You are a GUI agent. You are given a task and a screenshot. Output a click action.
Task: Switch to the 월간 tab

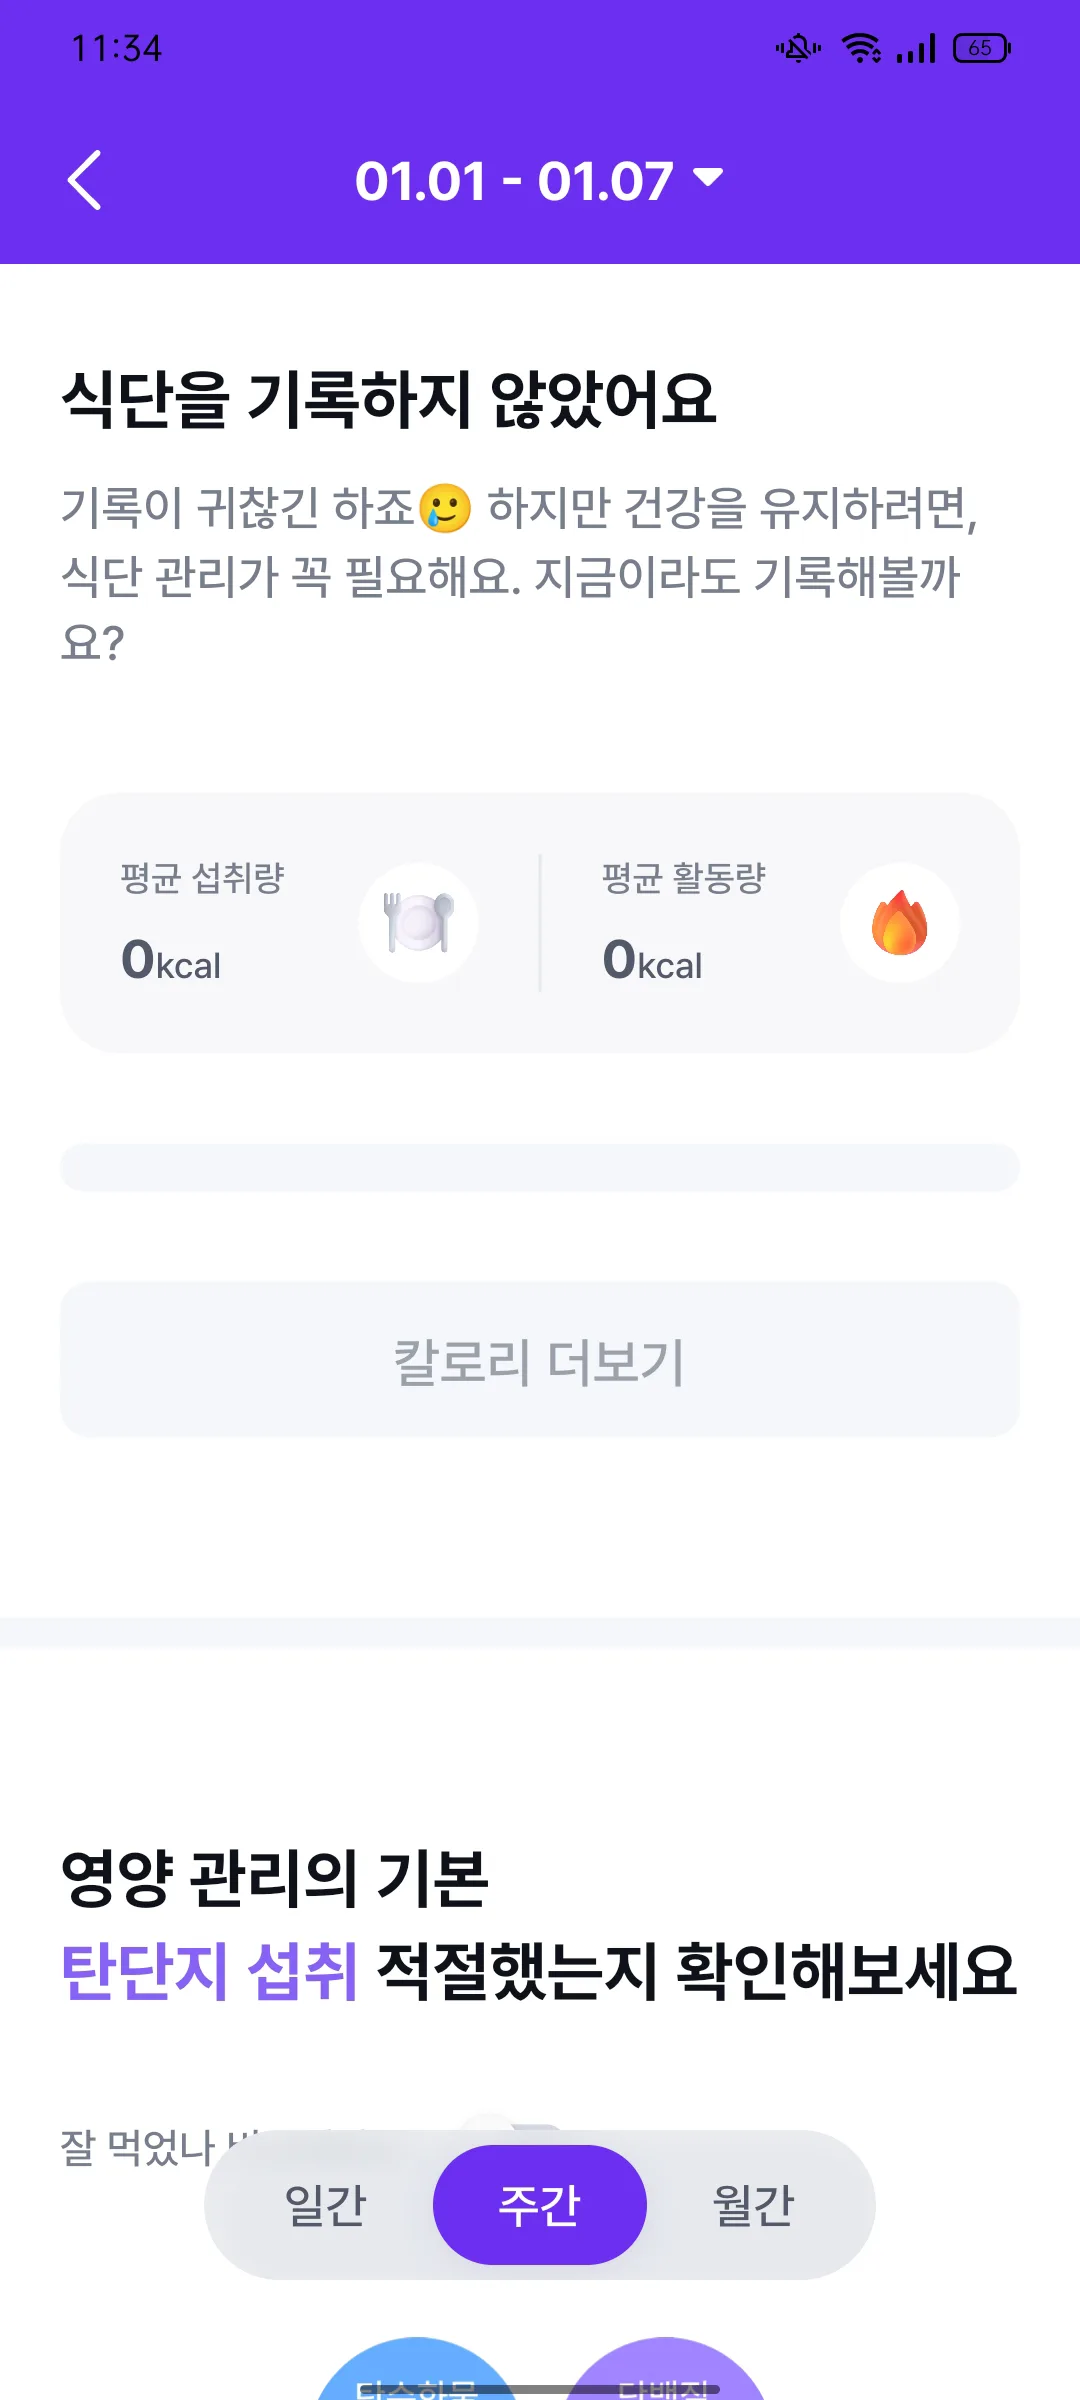753,2205
